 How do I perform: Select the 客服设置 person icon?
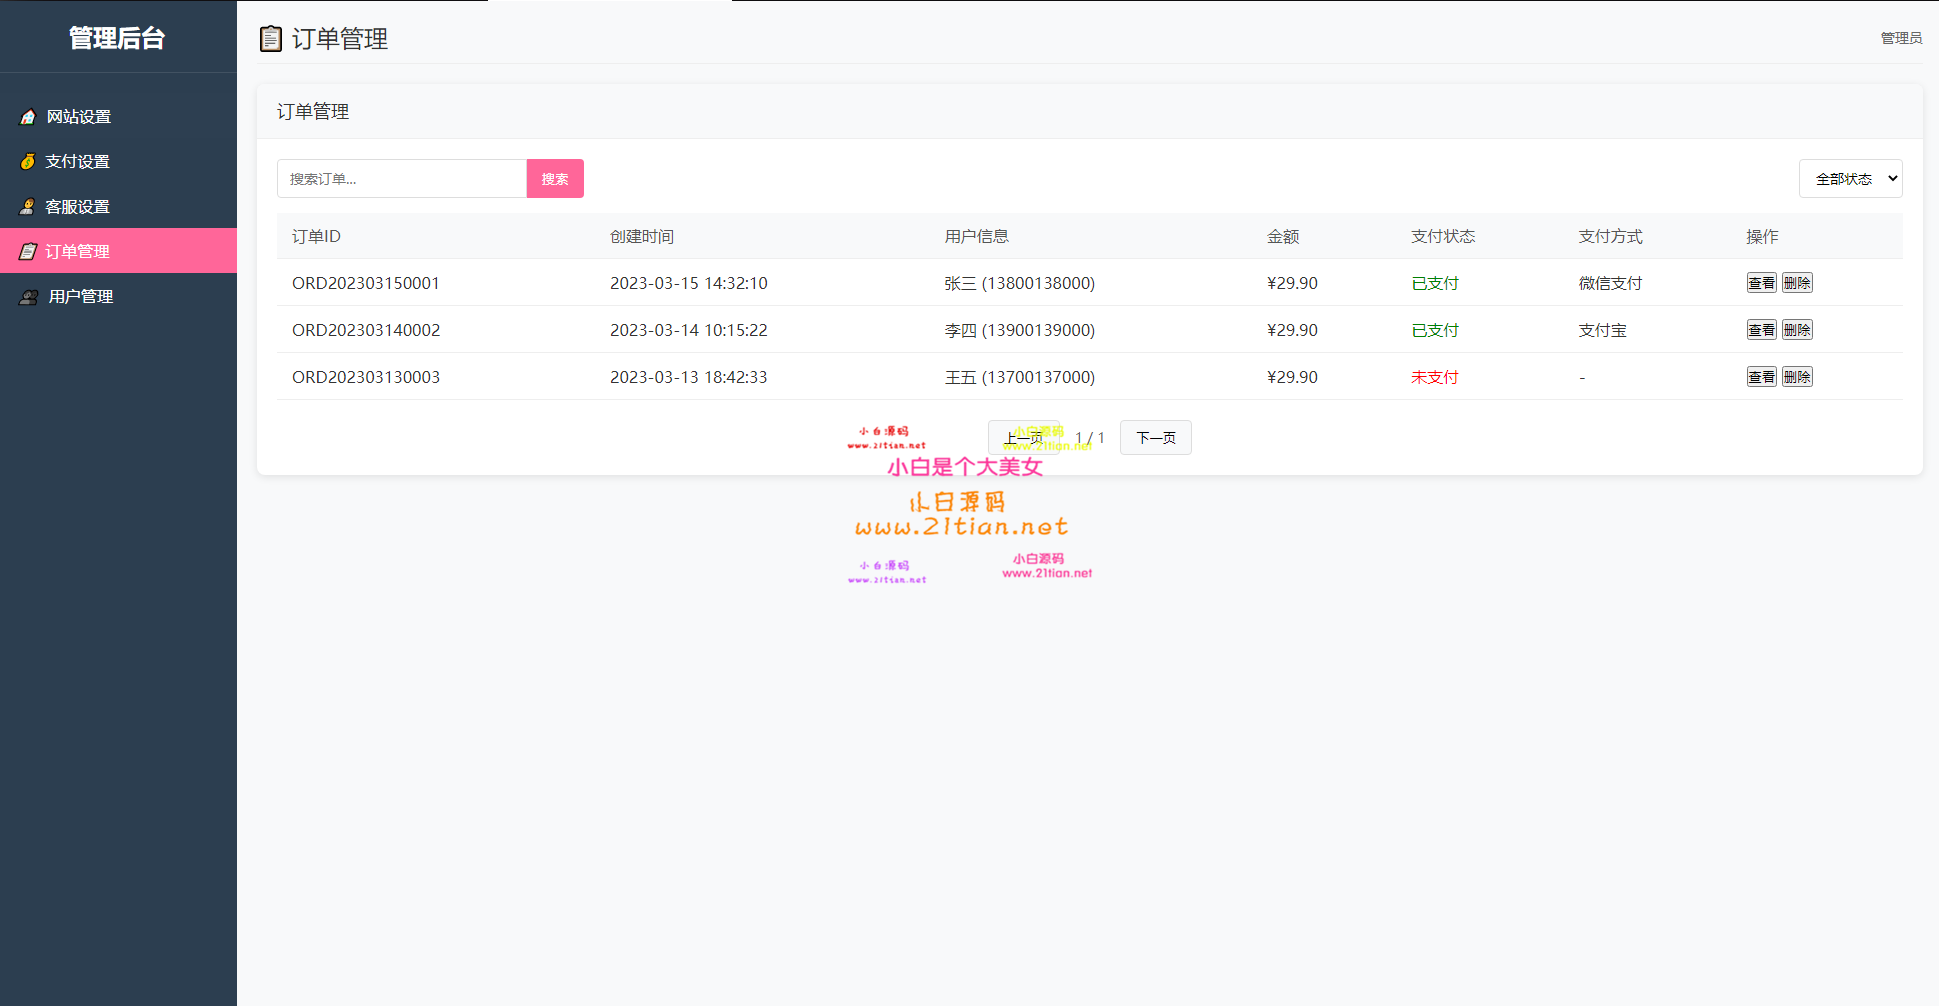[28, 206]
